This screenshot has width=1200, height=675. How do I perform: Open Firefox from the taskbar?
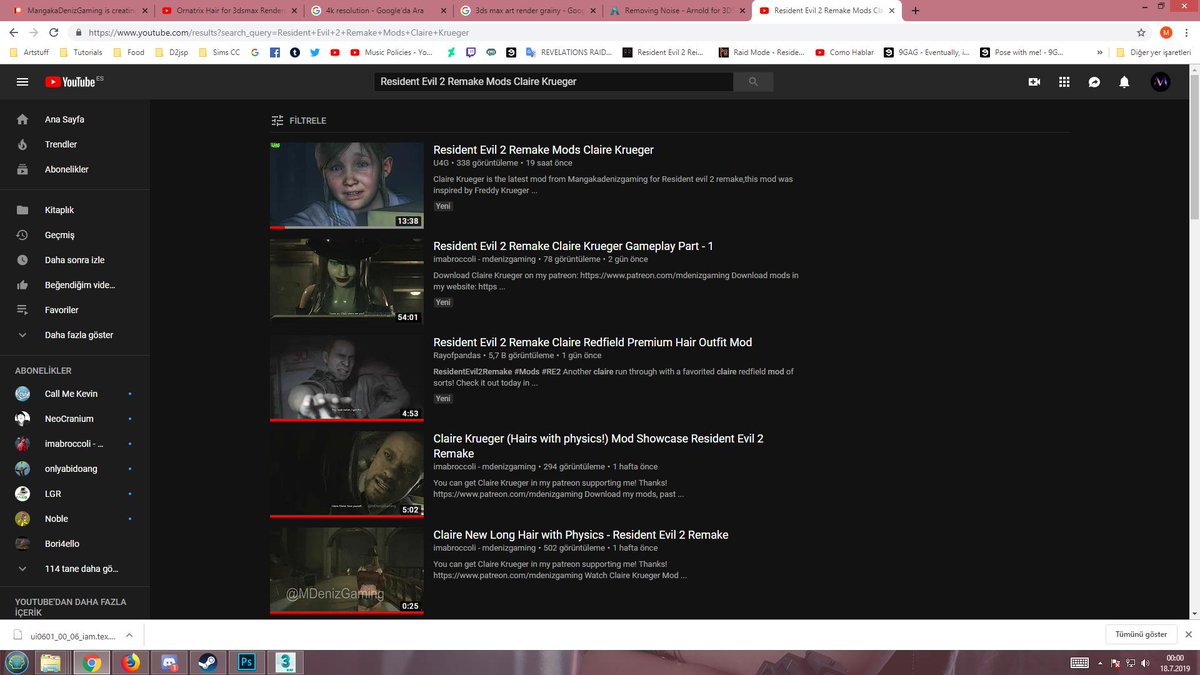click(x=129, y=662)
